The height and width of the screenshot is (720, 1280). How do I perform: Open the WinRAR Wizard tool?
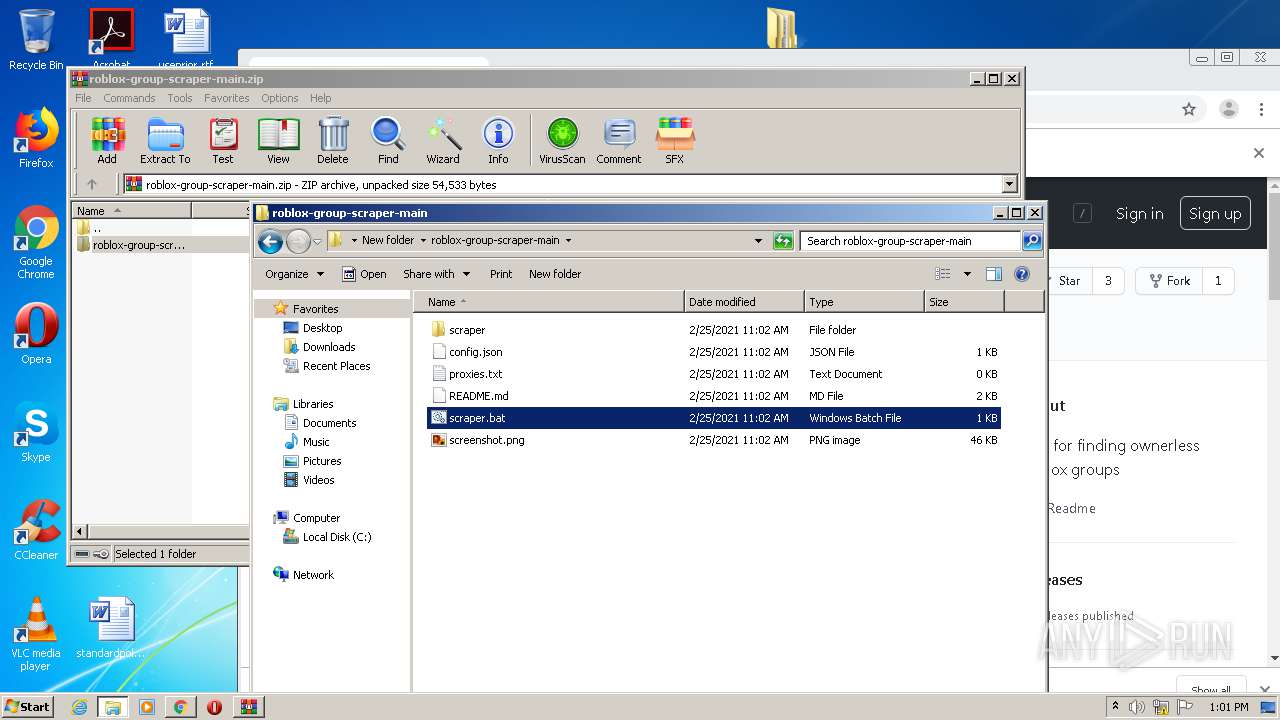443,141
